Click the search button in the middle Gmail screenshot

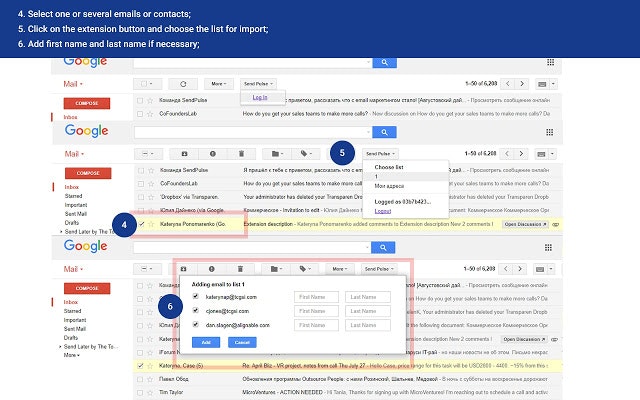tap(384, 132)
